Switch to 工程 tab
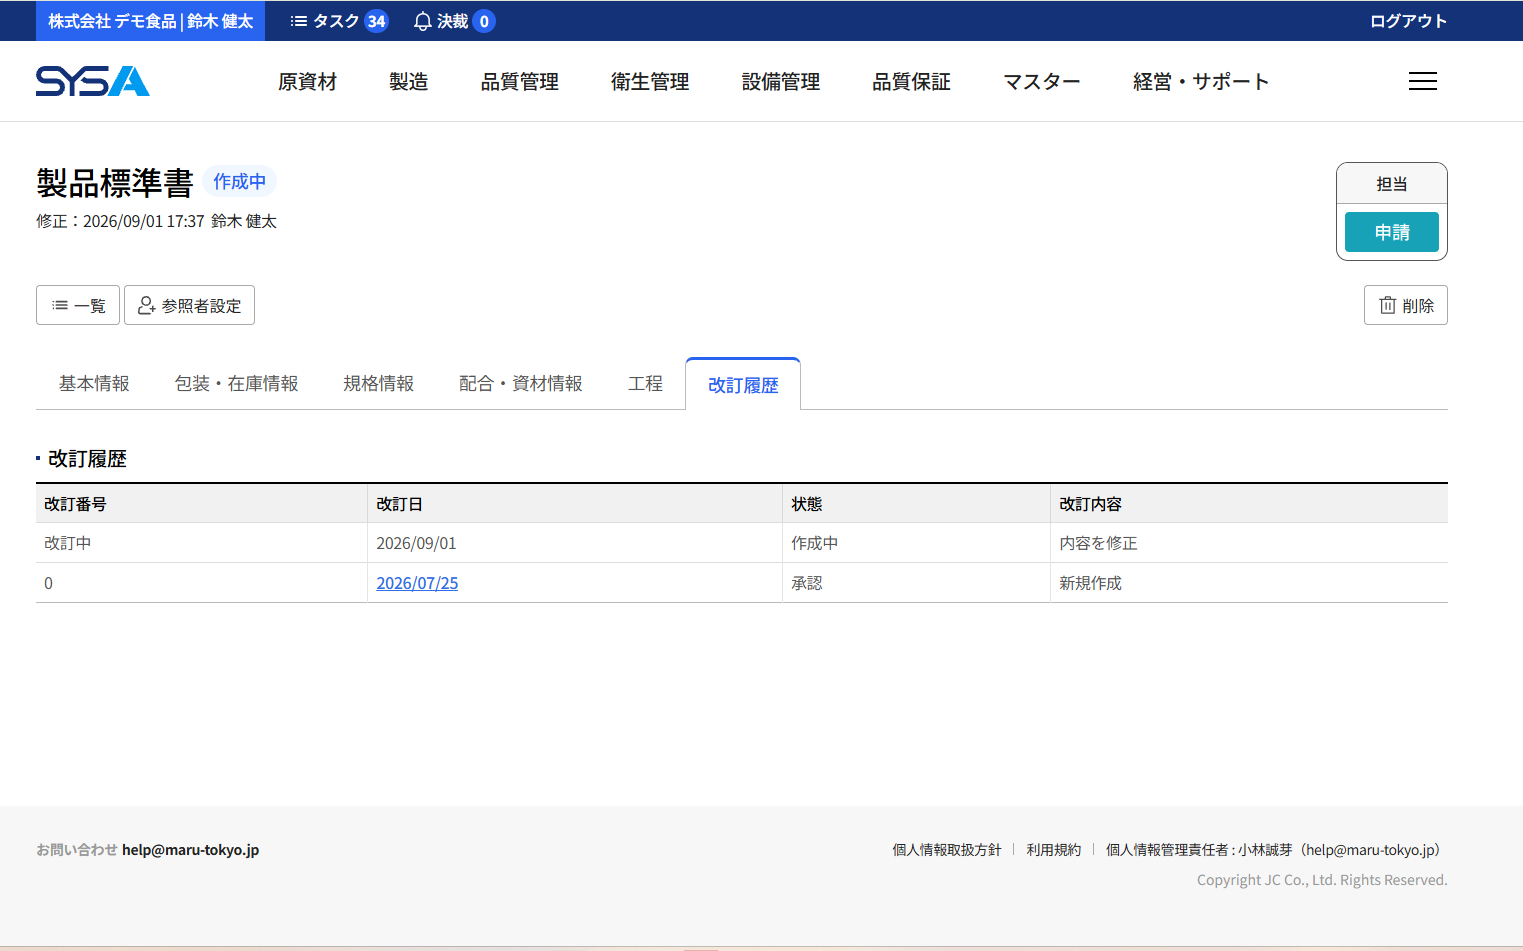Screen dimensions: 1523x951 pos(645,384)
